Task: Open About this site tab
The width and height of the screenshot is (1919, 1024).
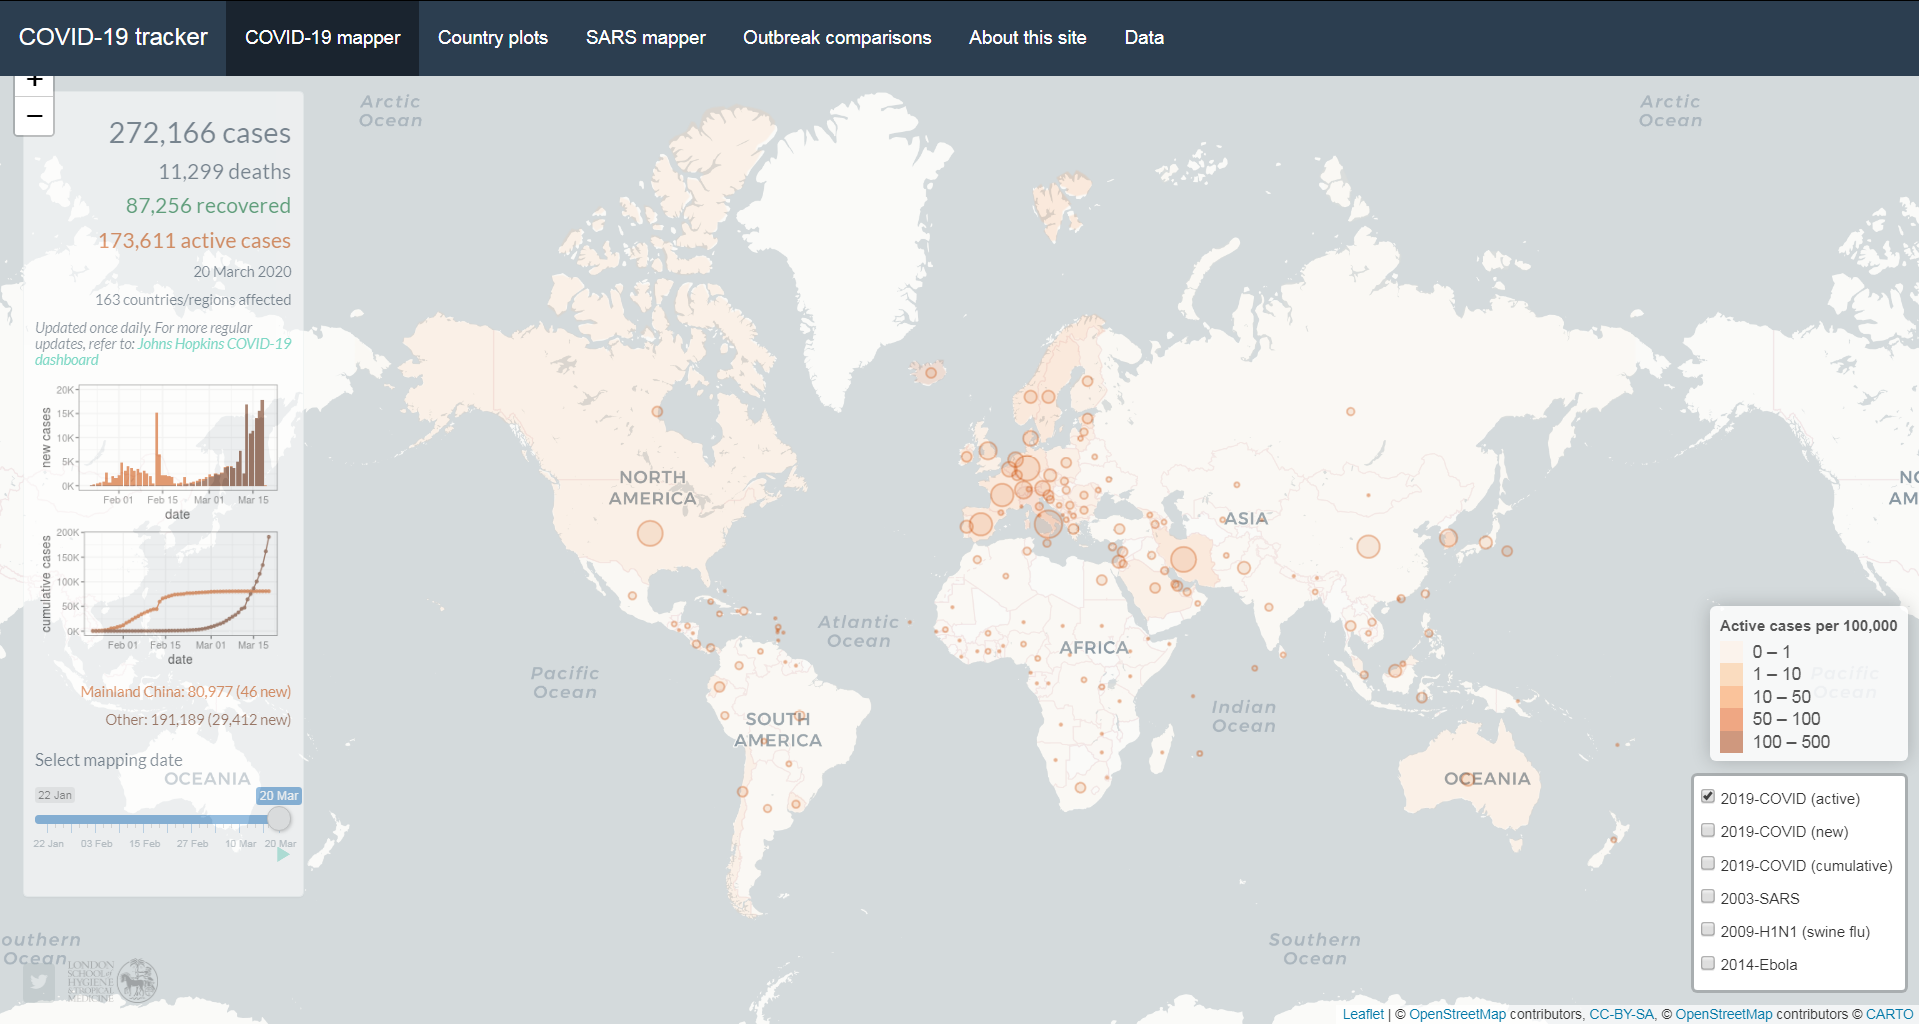Action: coord(1027,38)
